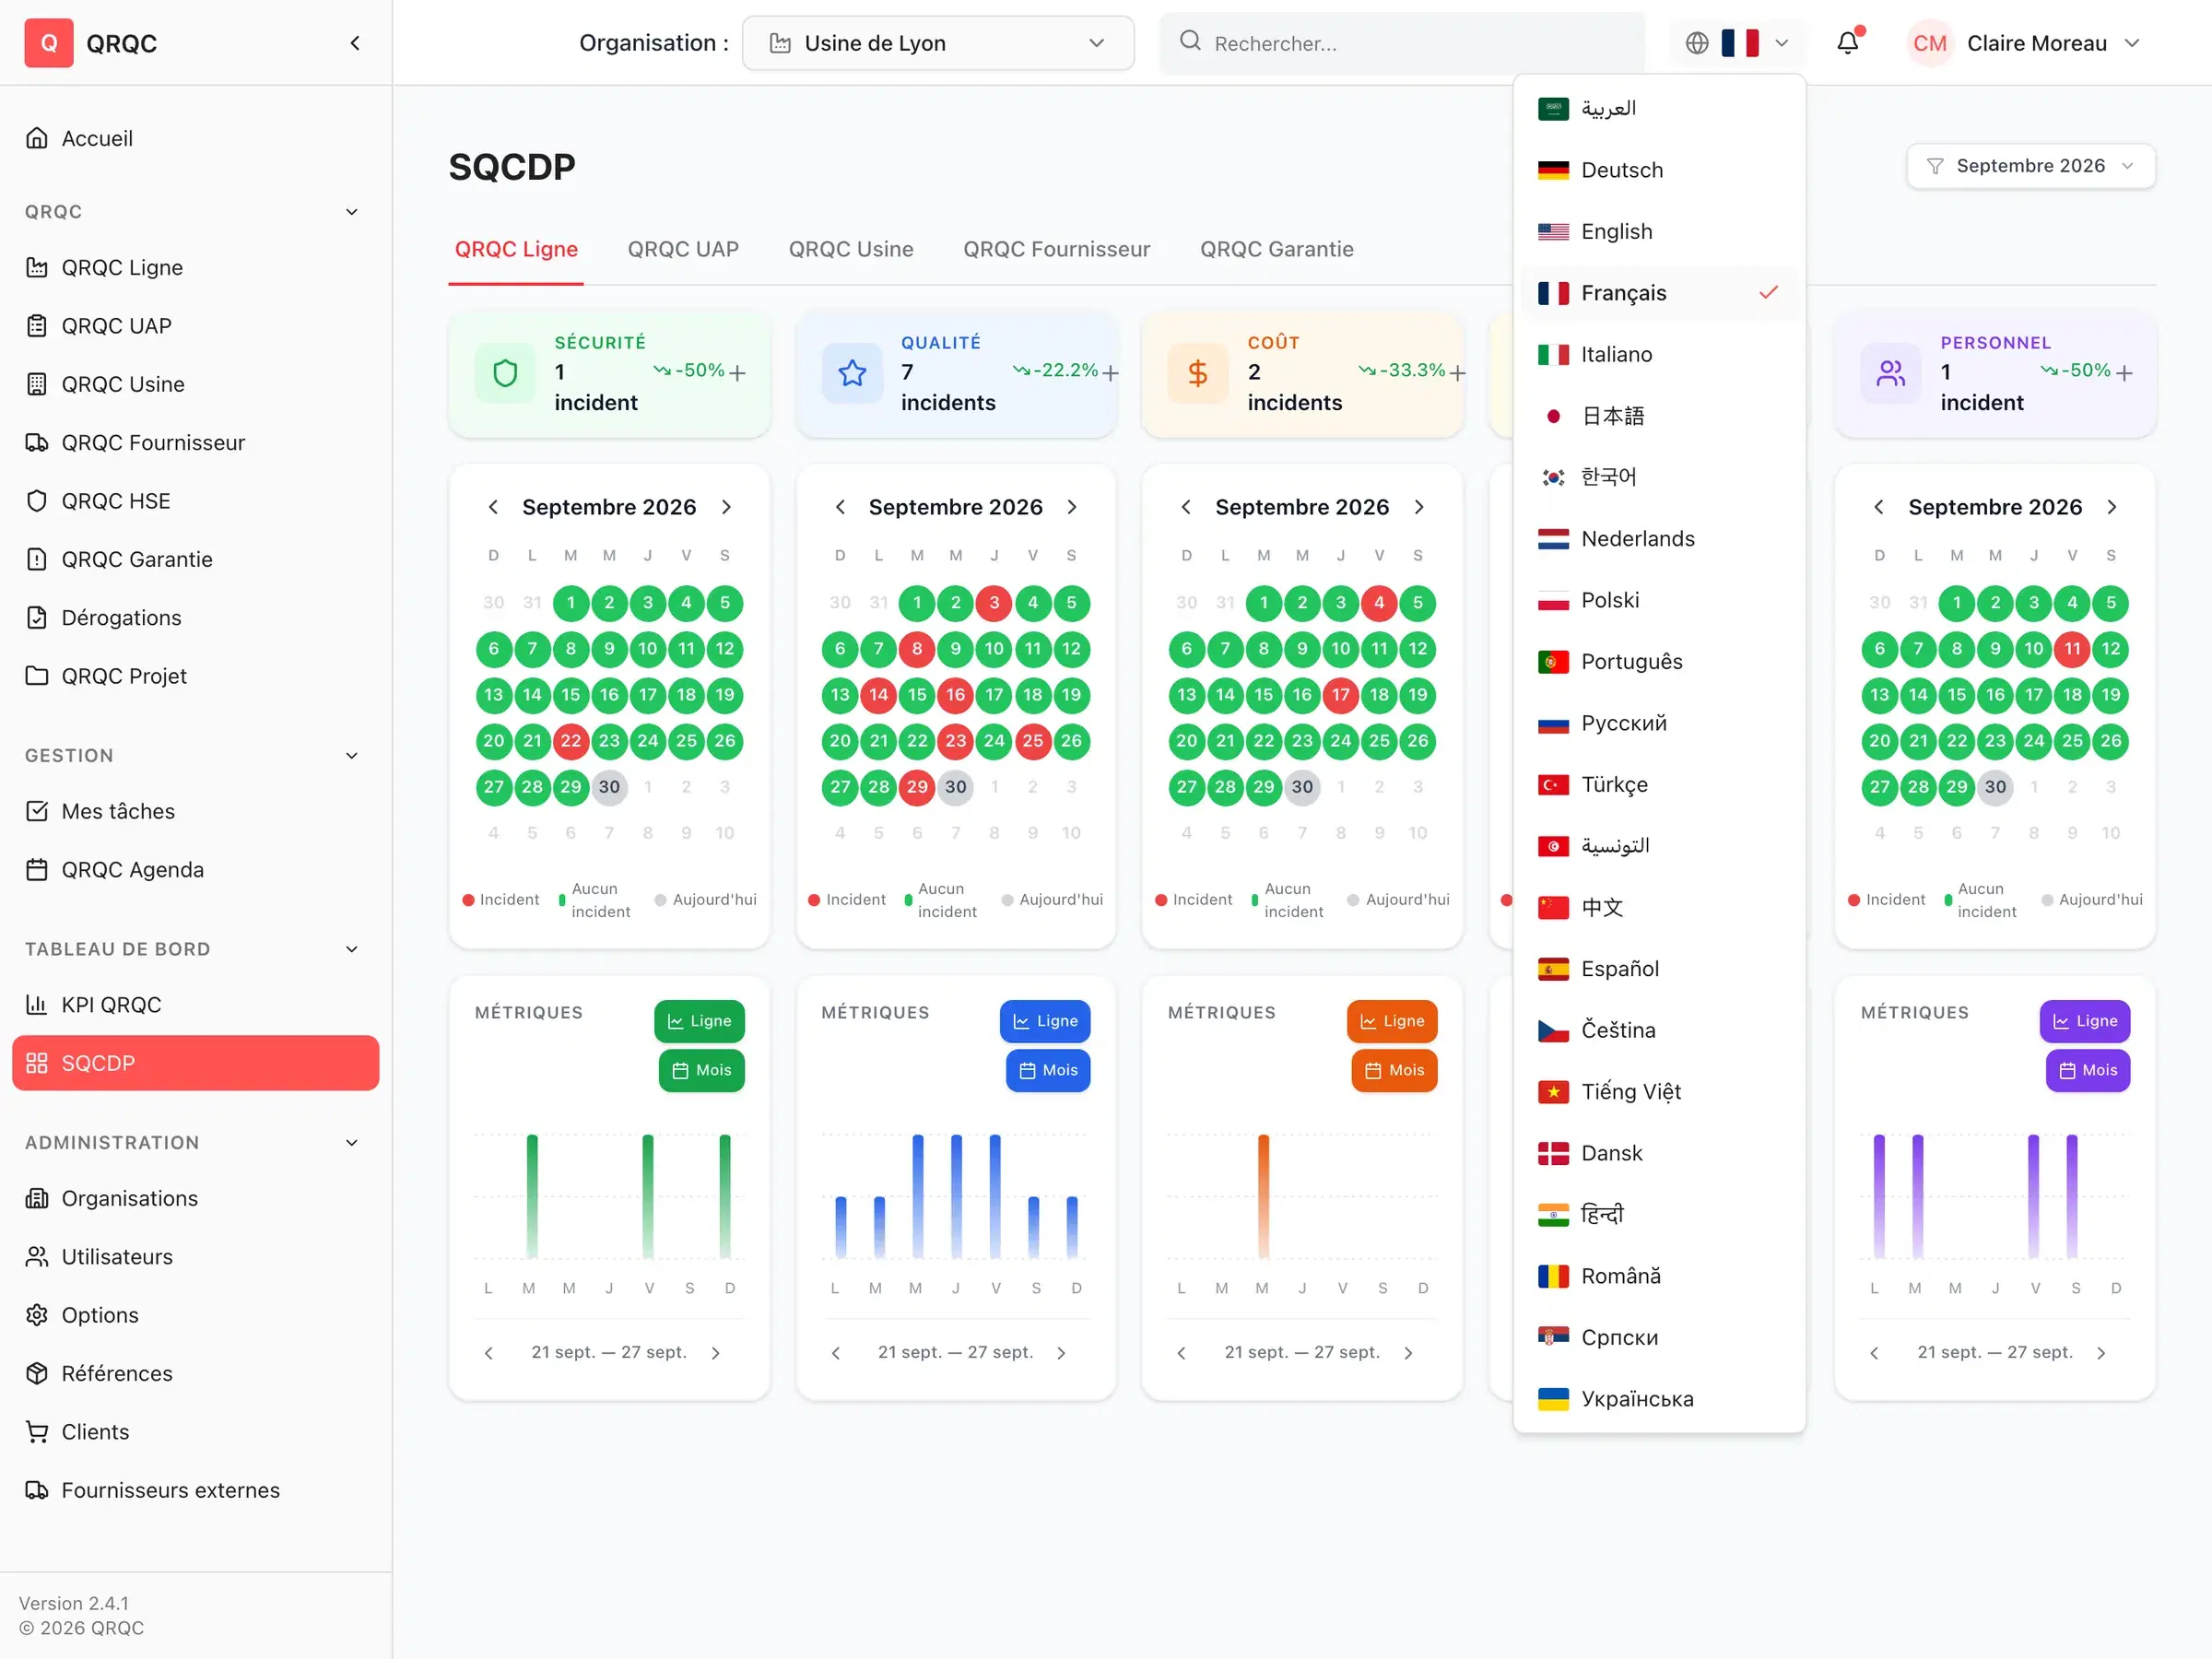Select red day 22 in Sécurité calendar
Screen dimensions: 2212x1659
(x=571, y=741)
